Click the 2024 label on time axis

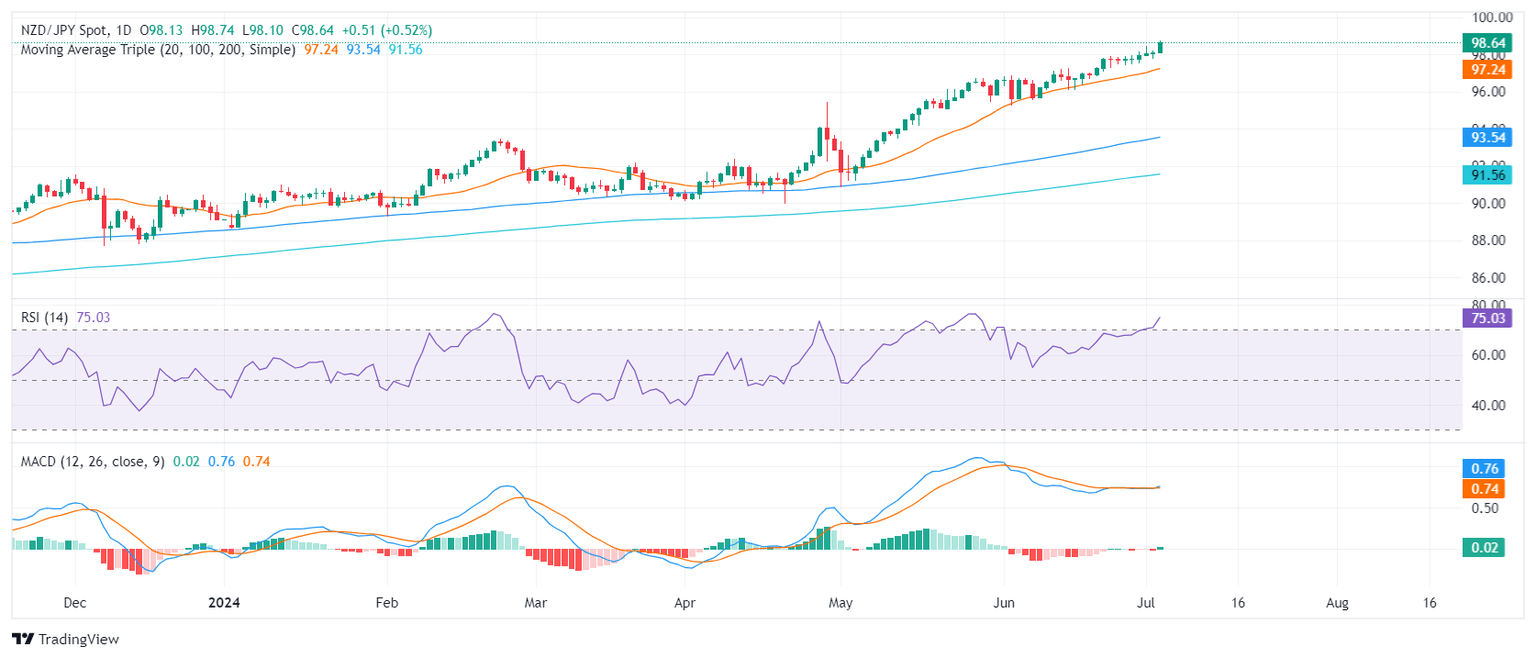pos(224,604)
